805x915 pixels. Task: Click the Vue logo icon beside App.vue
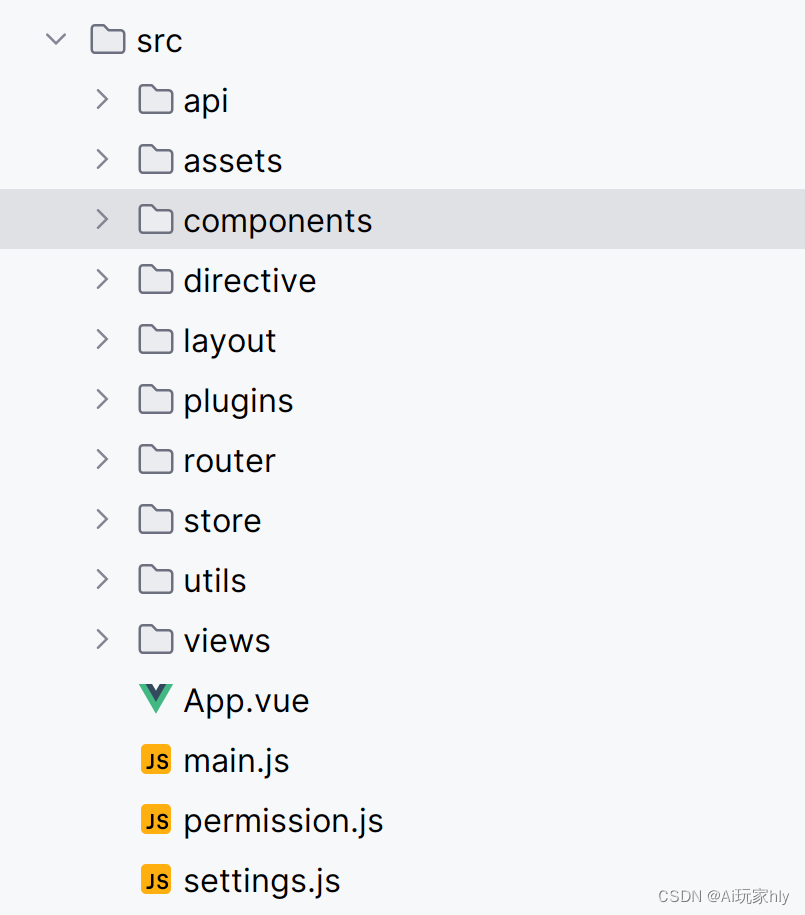point(156,699)
